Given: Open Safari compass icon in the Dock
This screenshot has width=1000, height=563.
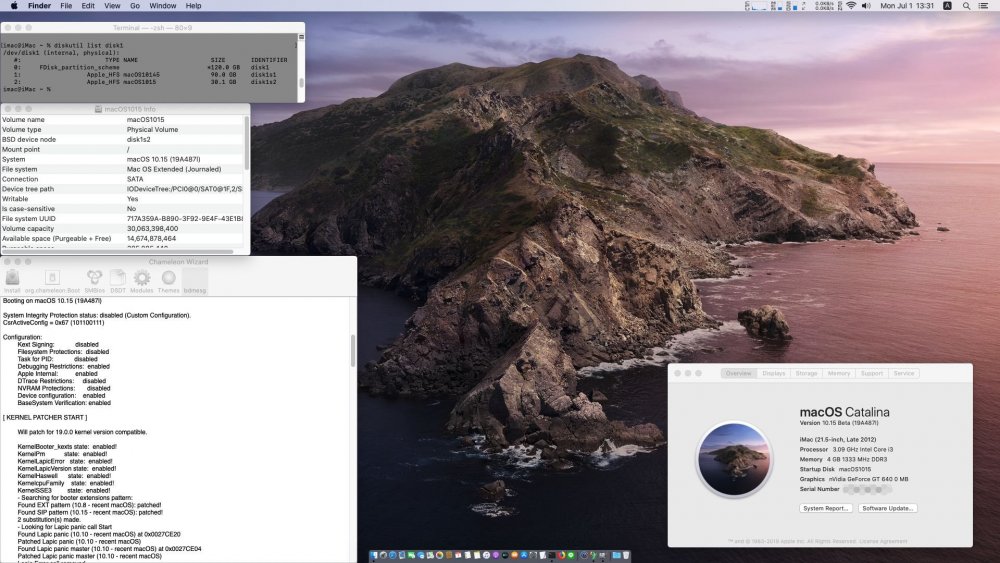Looking at the screenshot, I should point(393,555).
